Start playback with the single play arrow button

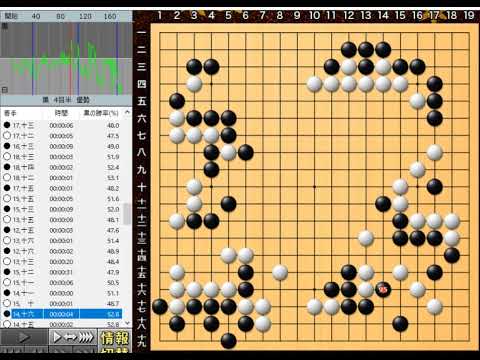coord(23,338)
